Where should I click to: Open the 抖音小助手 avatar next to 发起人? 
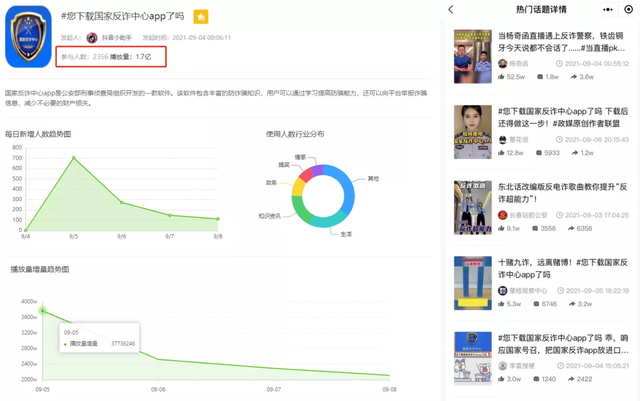click(x=92, y=38)
